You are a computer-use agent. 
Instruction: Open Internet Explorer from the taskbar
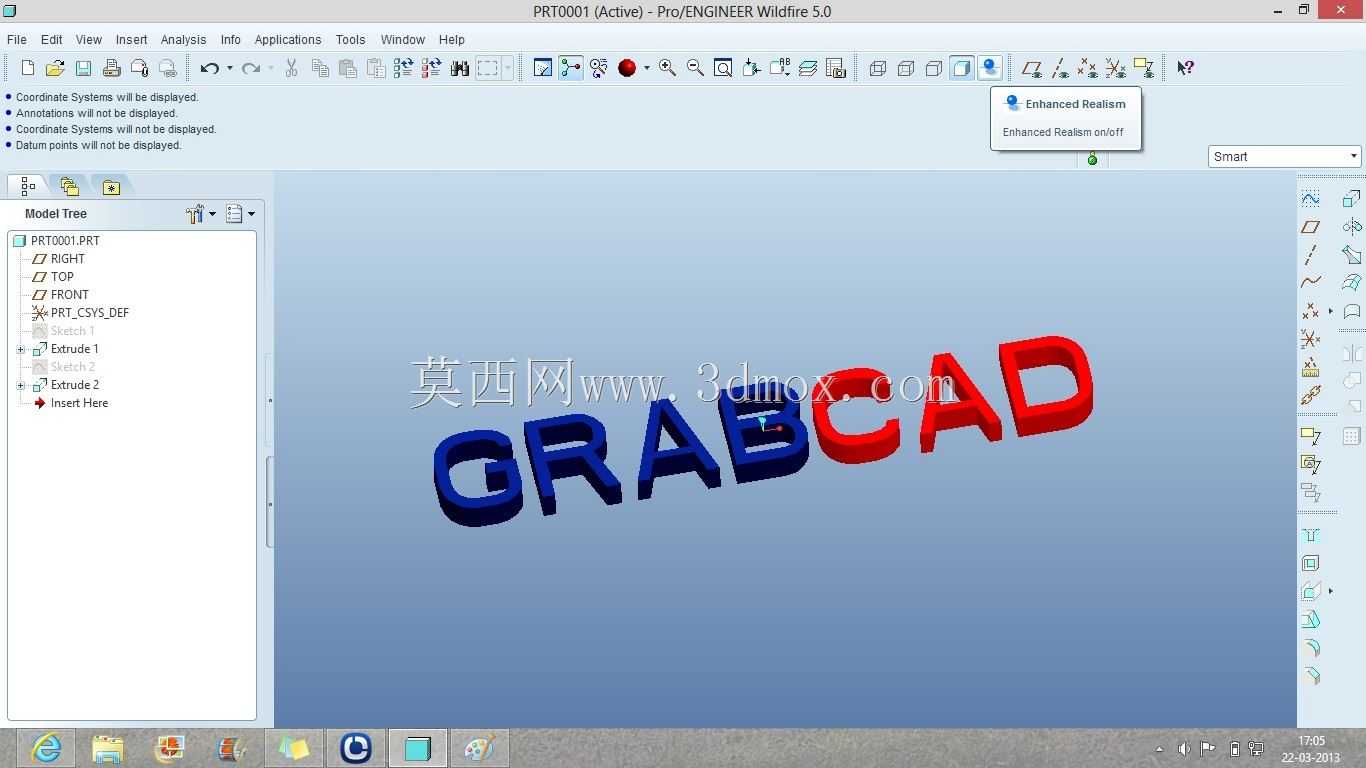pos(46,747)
